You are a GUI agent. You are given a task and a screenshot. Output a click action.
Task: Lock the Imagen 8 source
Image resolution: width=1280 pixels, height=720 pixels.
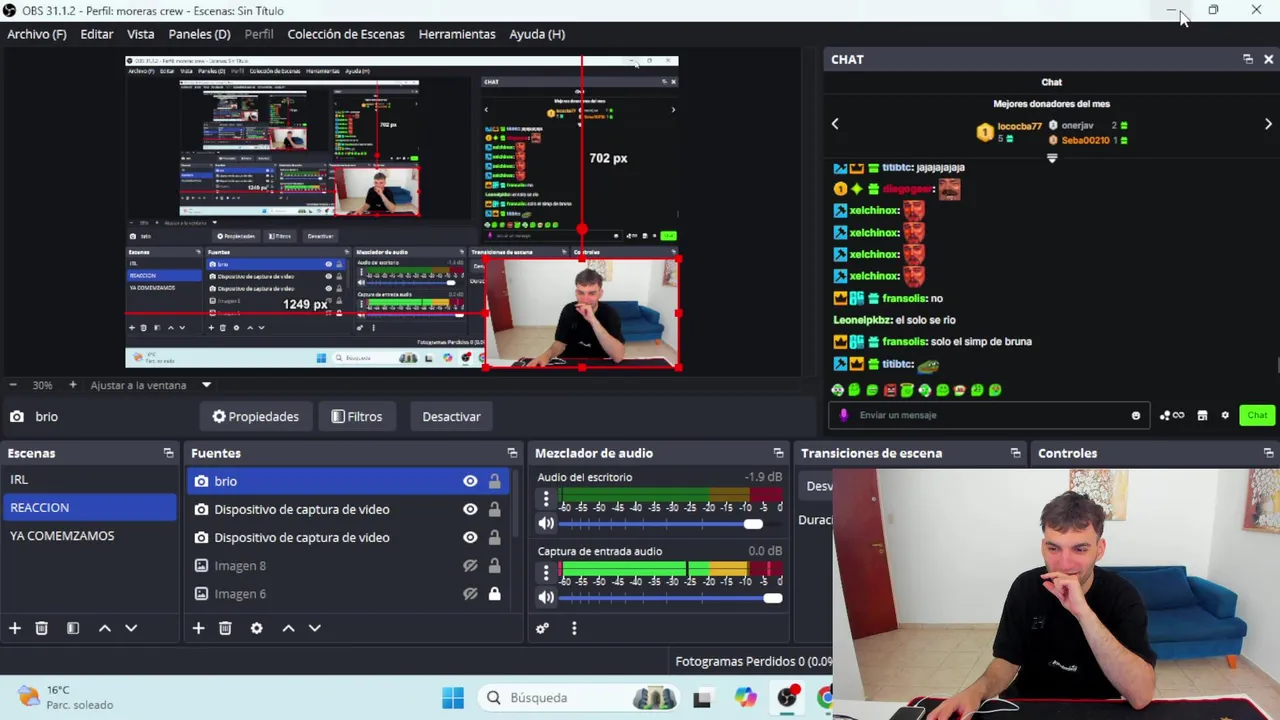[494, 565]
